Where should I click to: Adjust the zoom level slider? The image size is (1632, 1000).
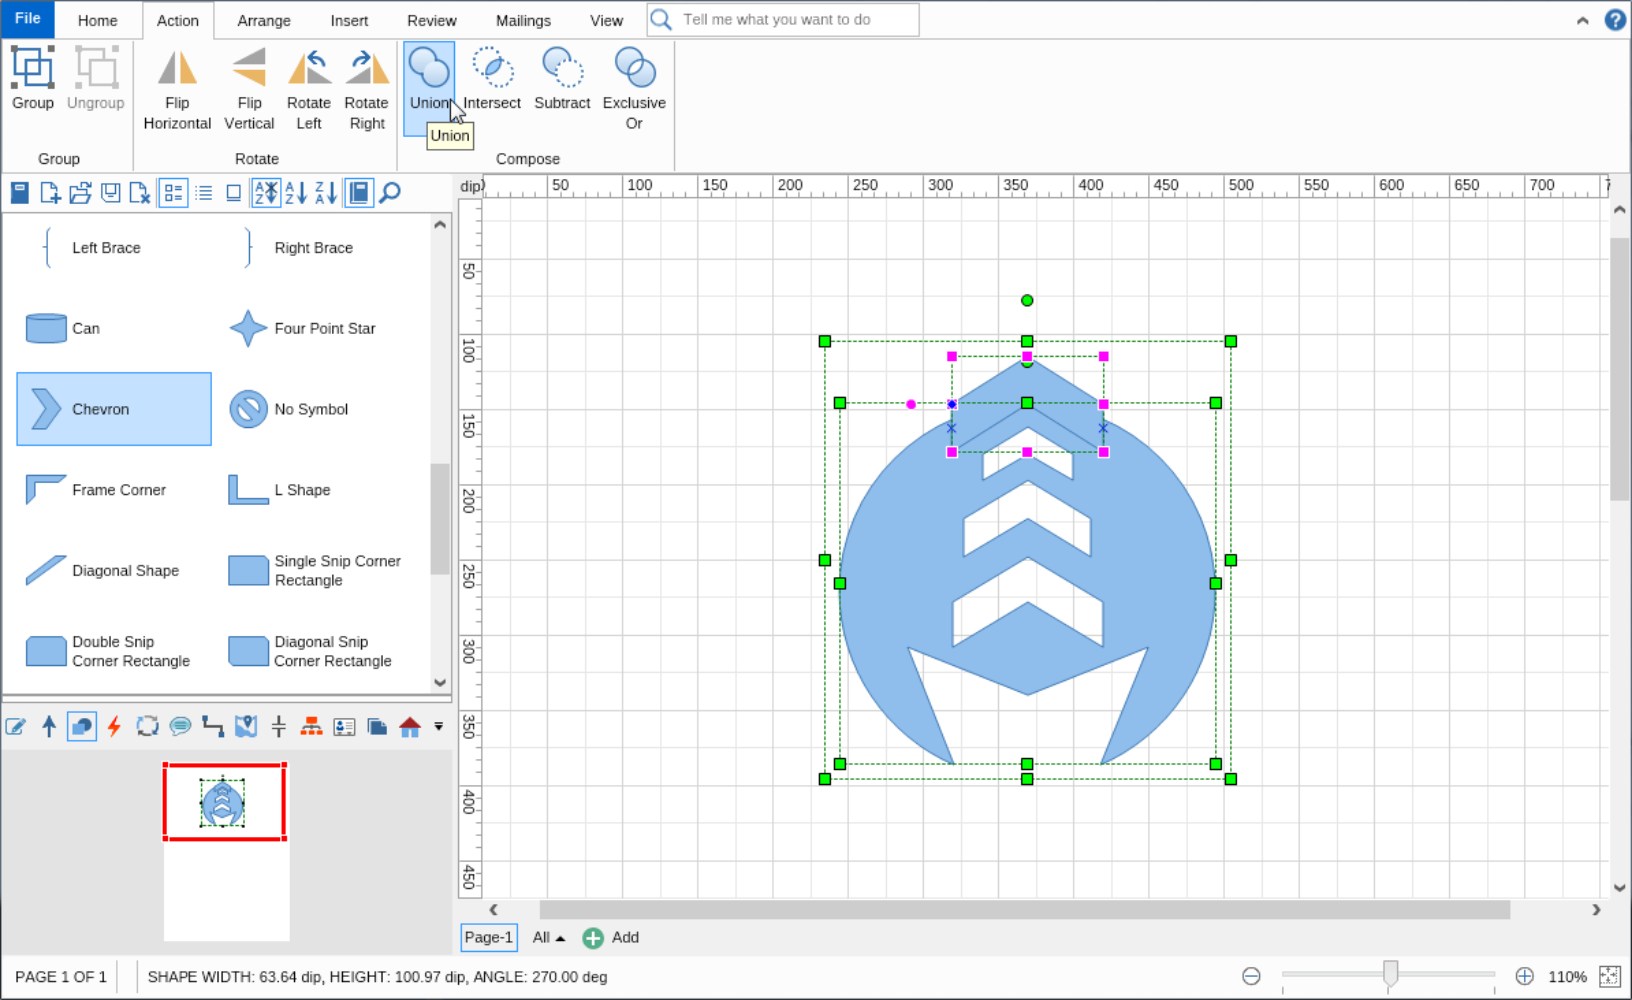point(1389,972)
